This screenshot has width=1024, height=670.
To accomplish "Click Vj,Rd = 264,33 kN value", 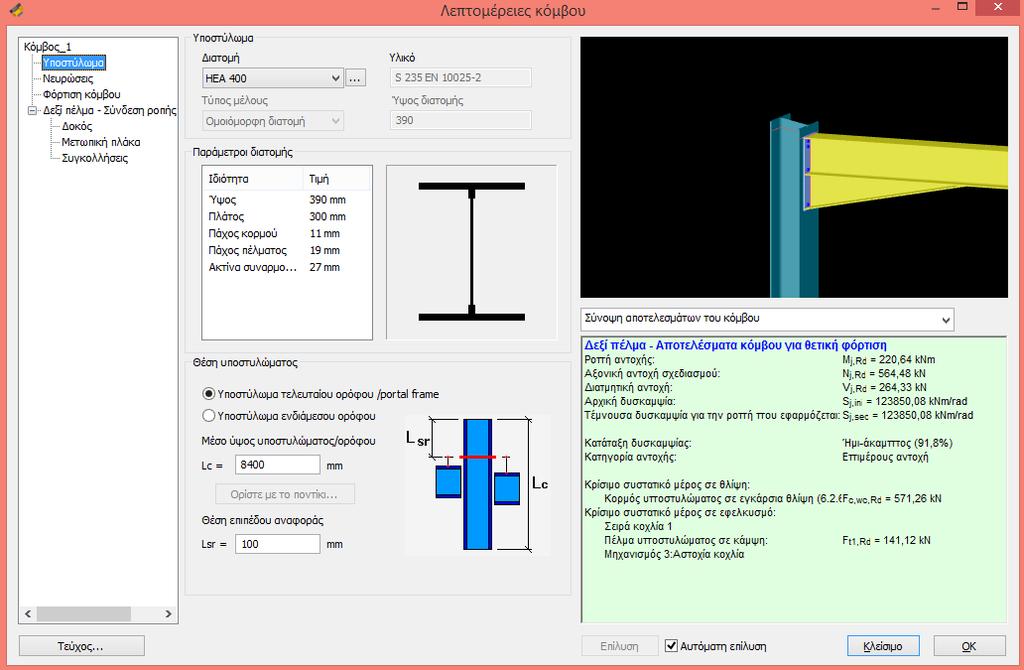I will pyautogui.click(x=884, y=387).
